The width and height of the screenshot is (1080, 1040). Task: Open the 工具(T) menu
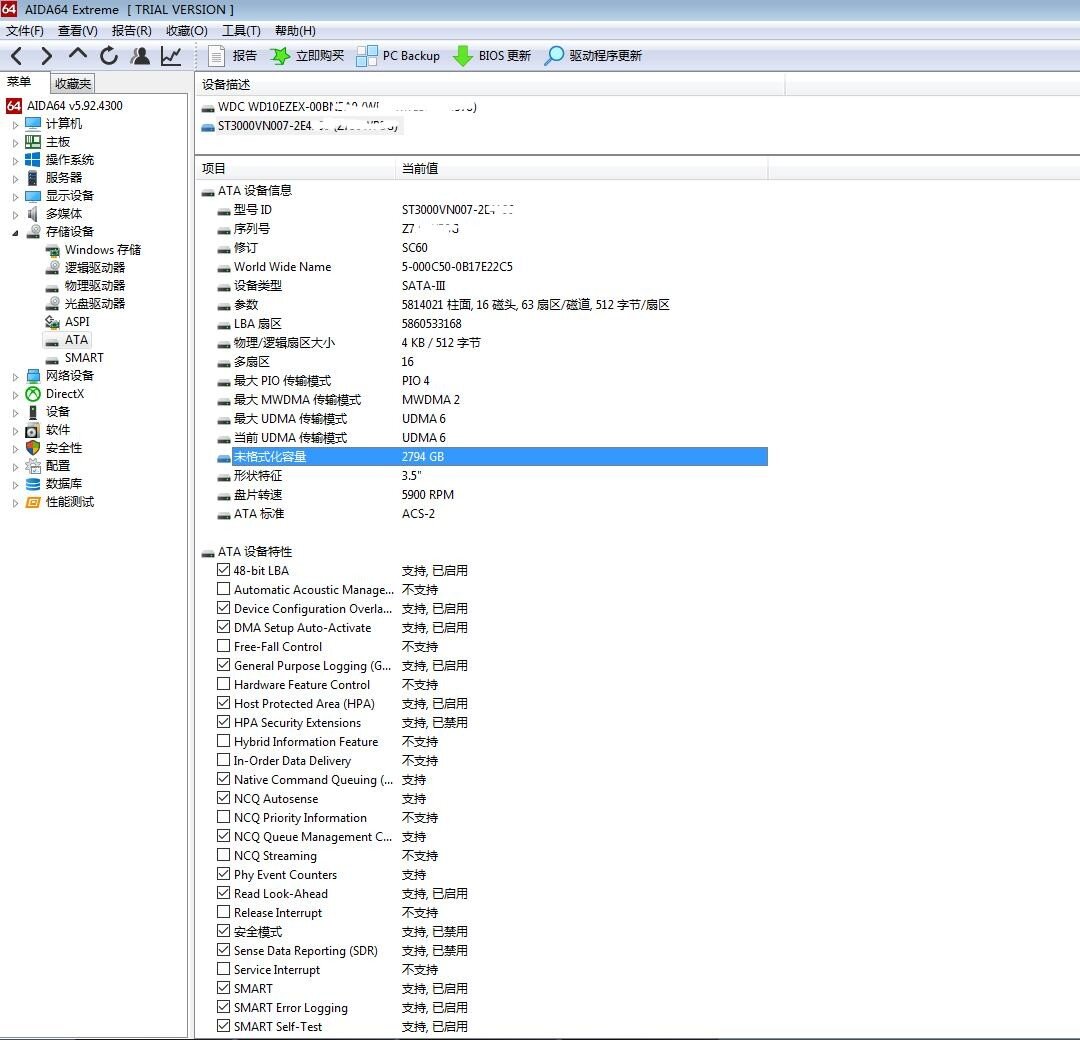click(x=240, y=31)
